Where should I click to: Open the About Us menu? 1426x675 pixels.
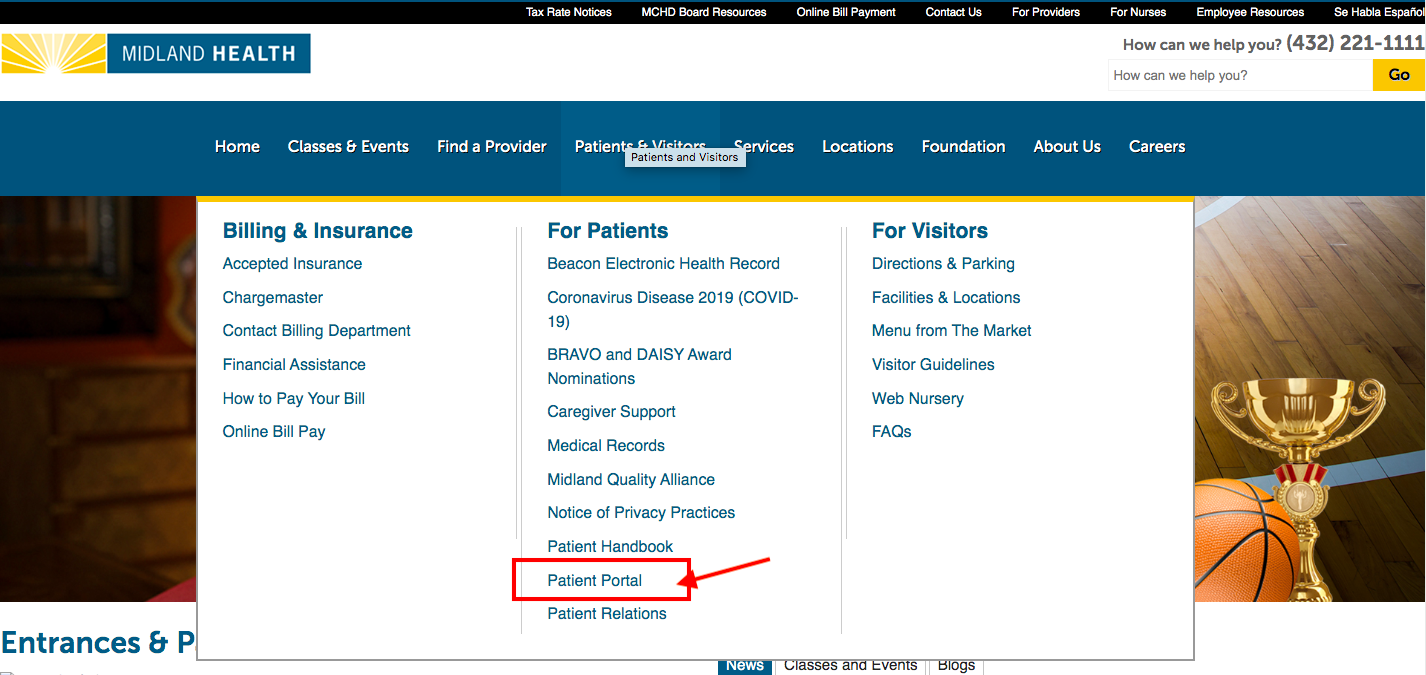(x=1067, y=146)
